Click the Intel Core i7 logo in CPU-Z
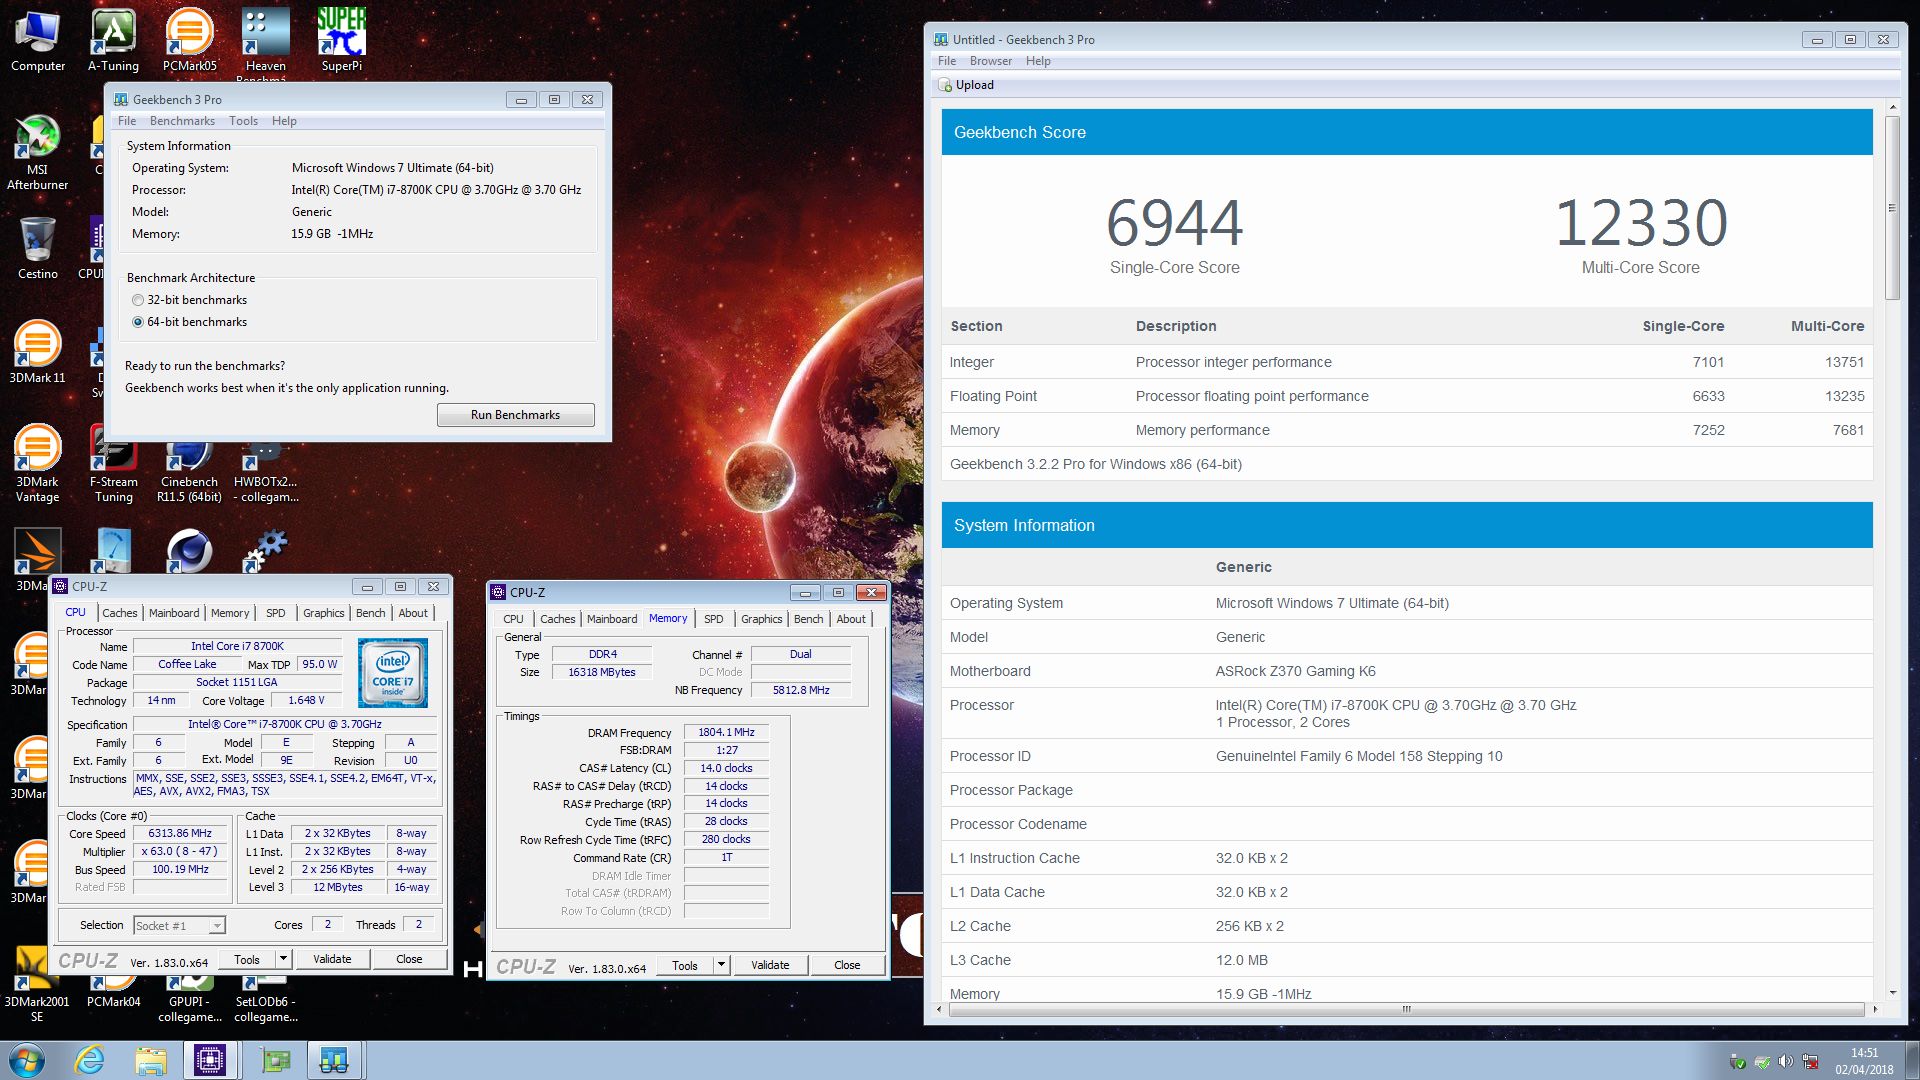 point(393,673)
